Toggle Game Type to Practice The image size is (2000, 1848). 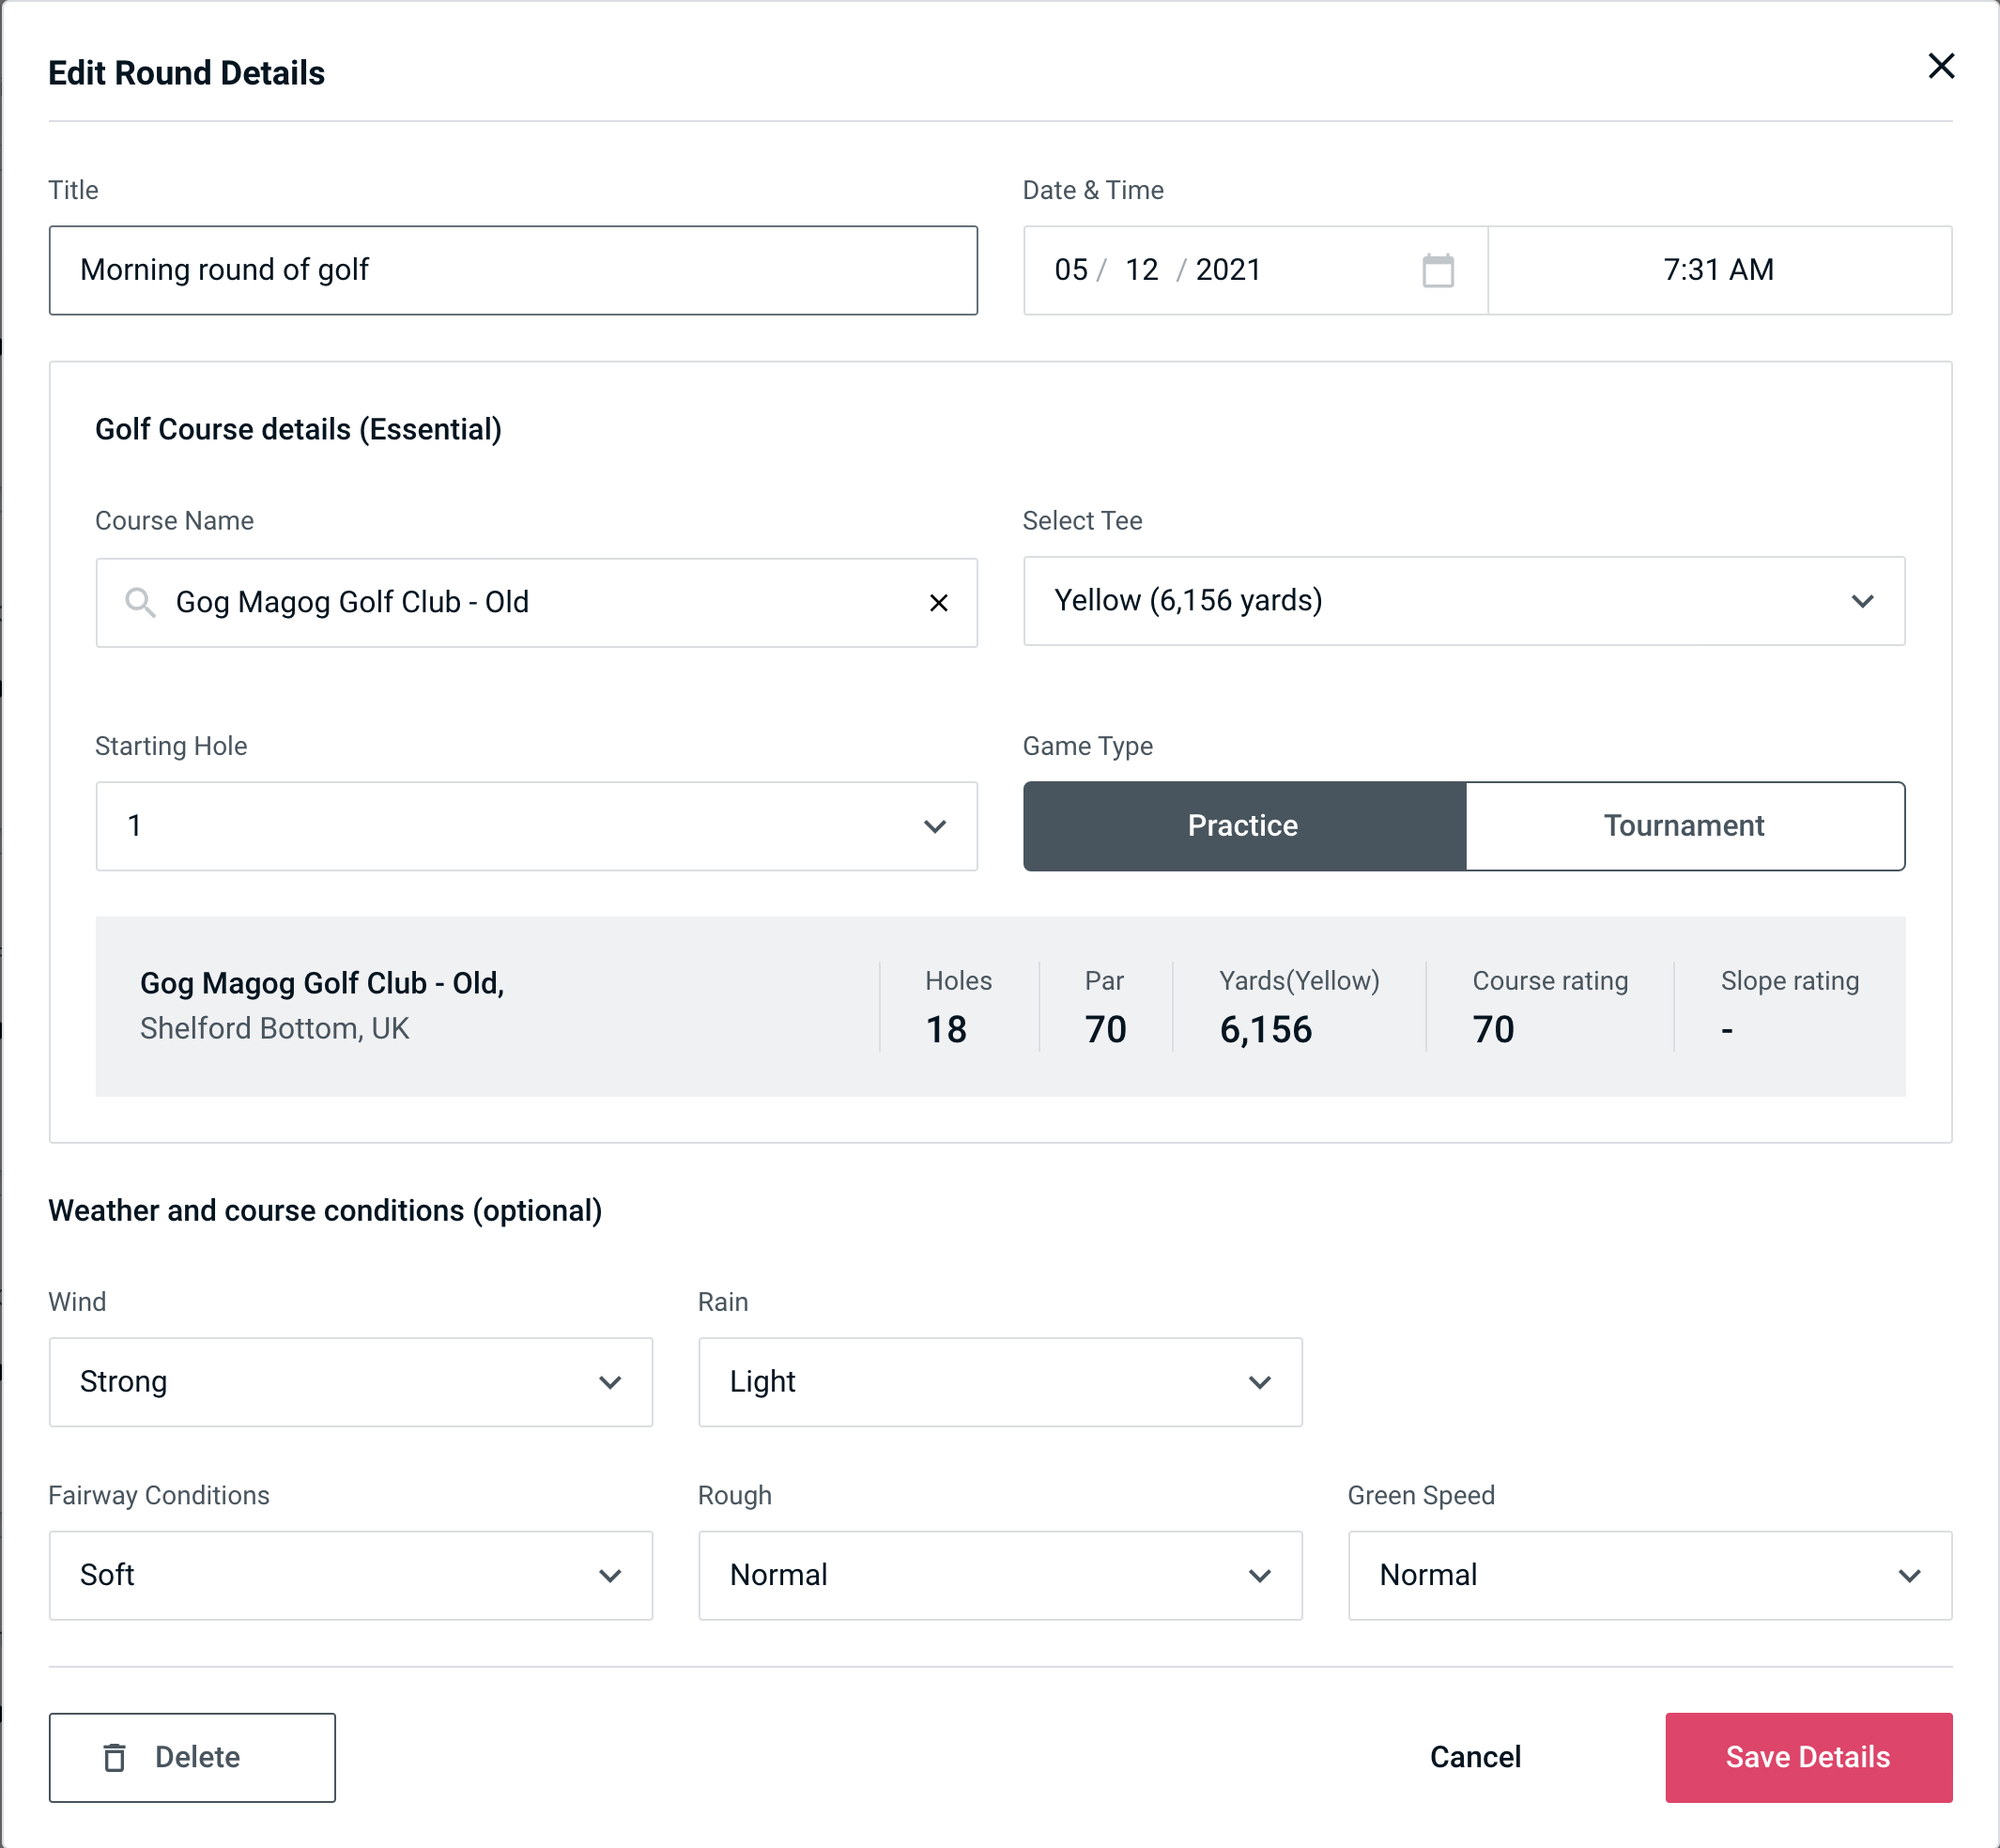(x=1242, y=825)
